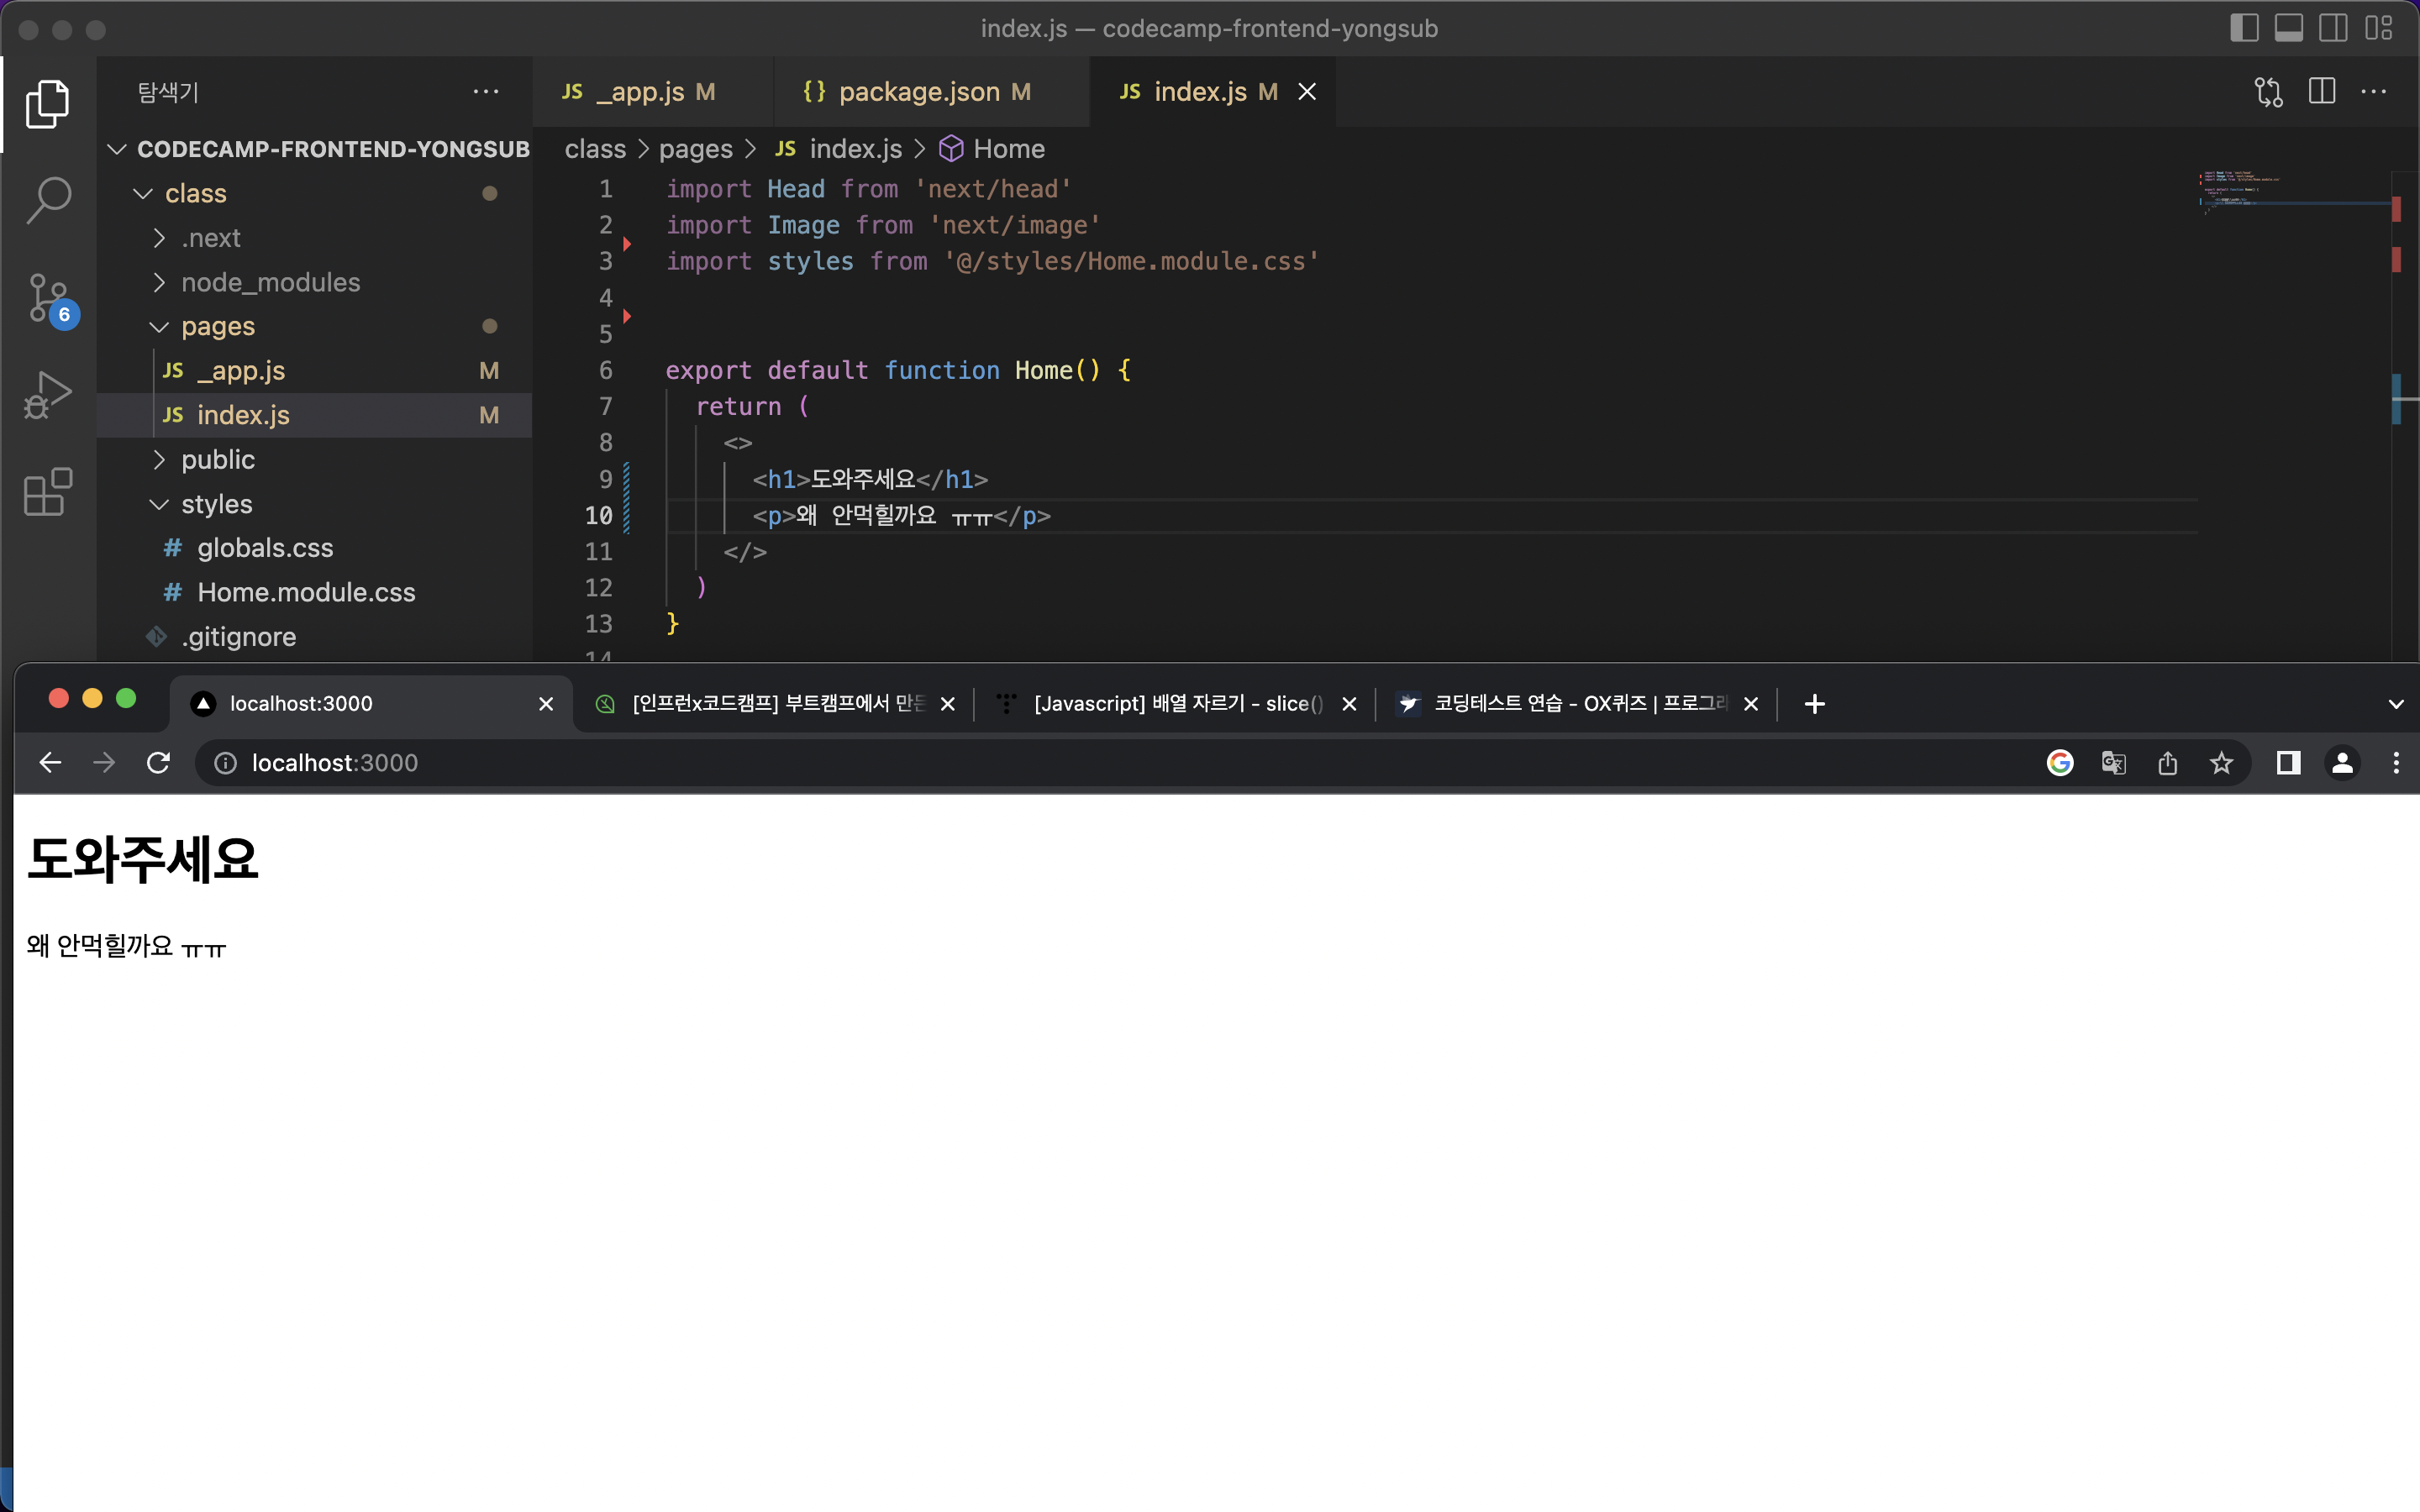Click the browser Forward arrow
This screenshot has width=2420, height=1512.
tap(104, 763)
